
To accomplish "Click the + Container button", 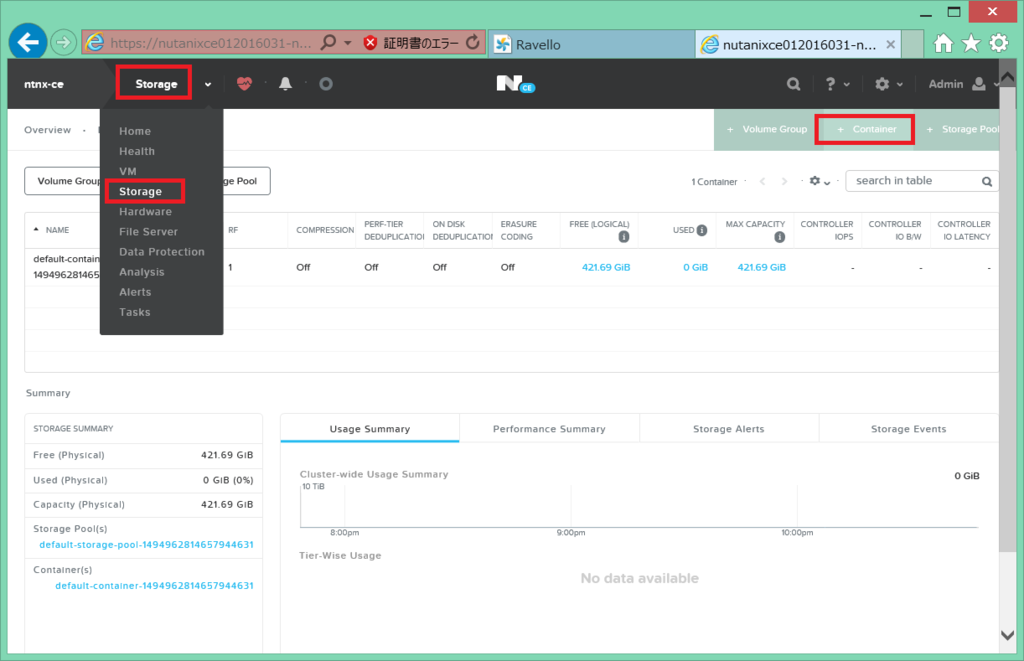I will [866, 129].
